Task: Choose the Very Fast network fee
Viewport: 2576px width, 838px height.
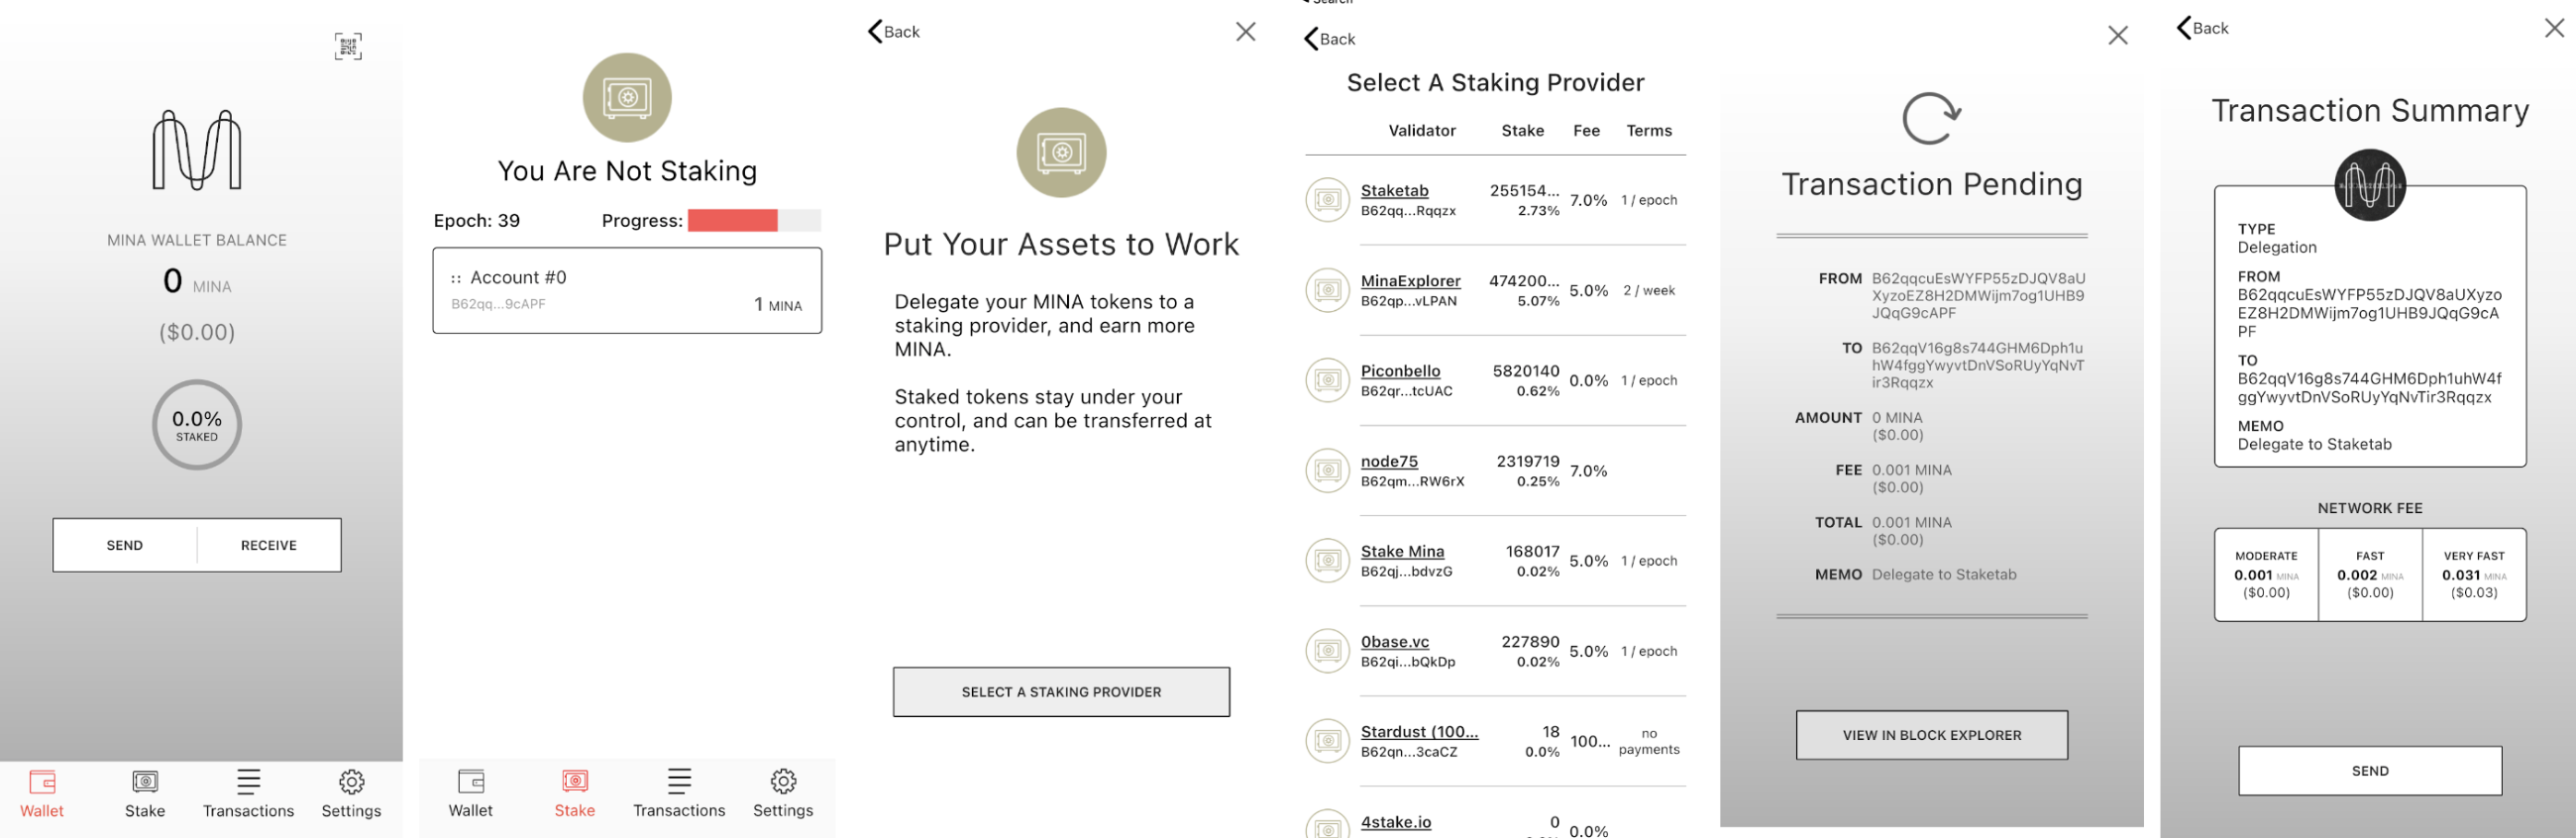Action: pos(2473,575)
